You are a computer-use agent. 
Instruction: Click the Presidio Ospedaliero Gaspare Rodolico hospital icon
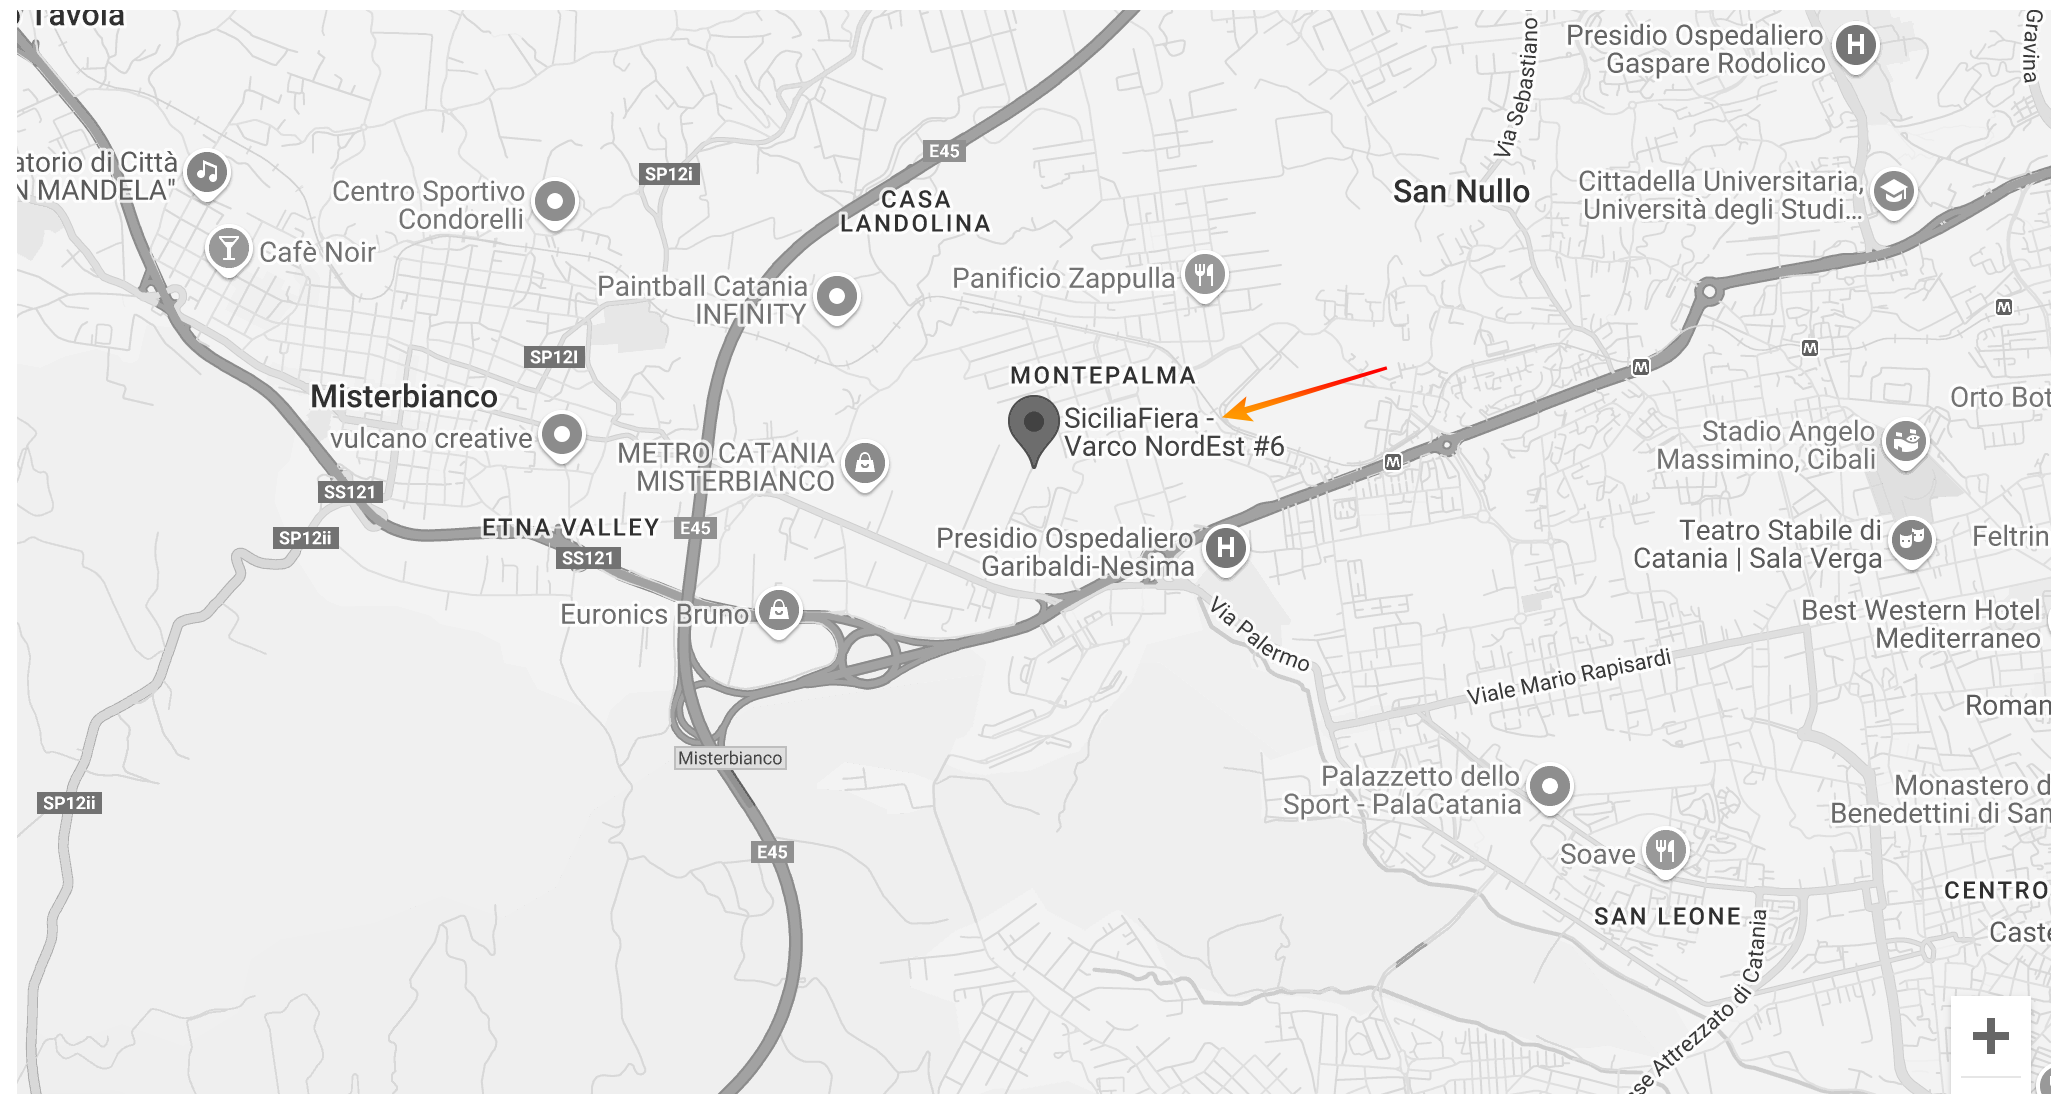pyautogui.click(x=1856, y=46)
